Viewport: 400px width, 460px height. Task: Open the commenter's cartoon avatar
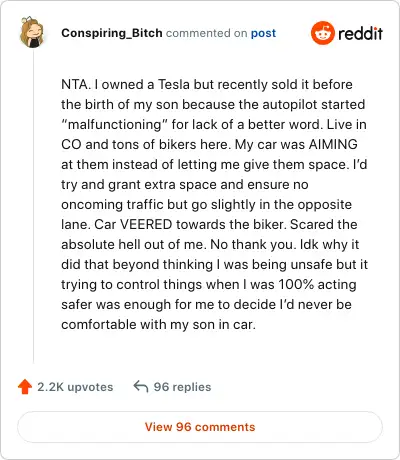pyautogui.click(x=32, y=32)
